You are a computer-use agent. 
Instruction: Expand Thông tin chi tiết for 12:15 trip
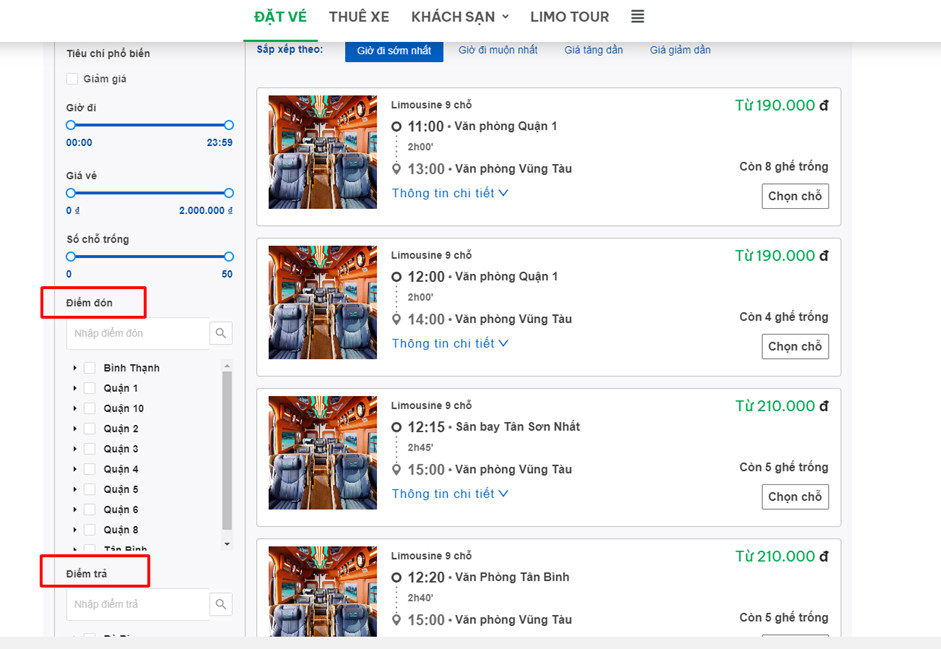pyautogui.click(x=450, y=493)
